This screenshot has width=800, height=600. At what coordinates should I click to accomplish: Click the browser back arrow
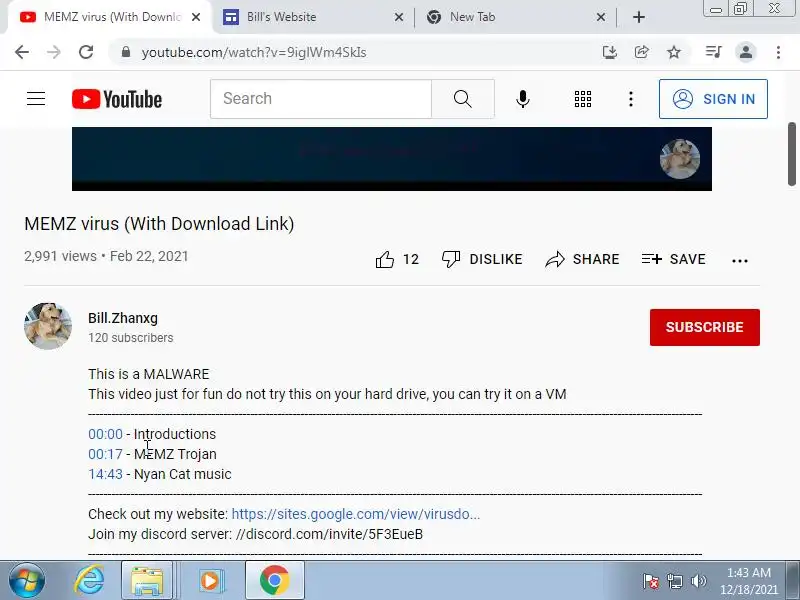[x=22, y=52]
